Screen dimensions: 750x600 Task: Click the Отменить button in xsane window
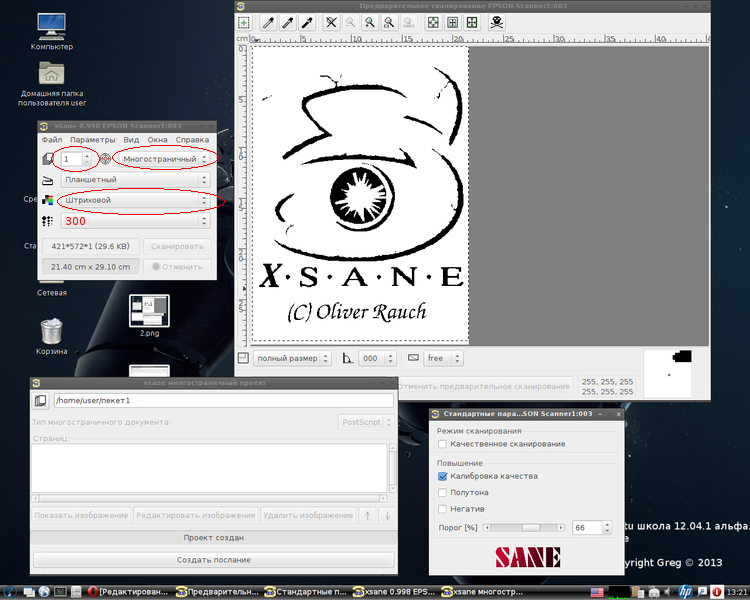pyautogui.click(x=177, y=267)
